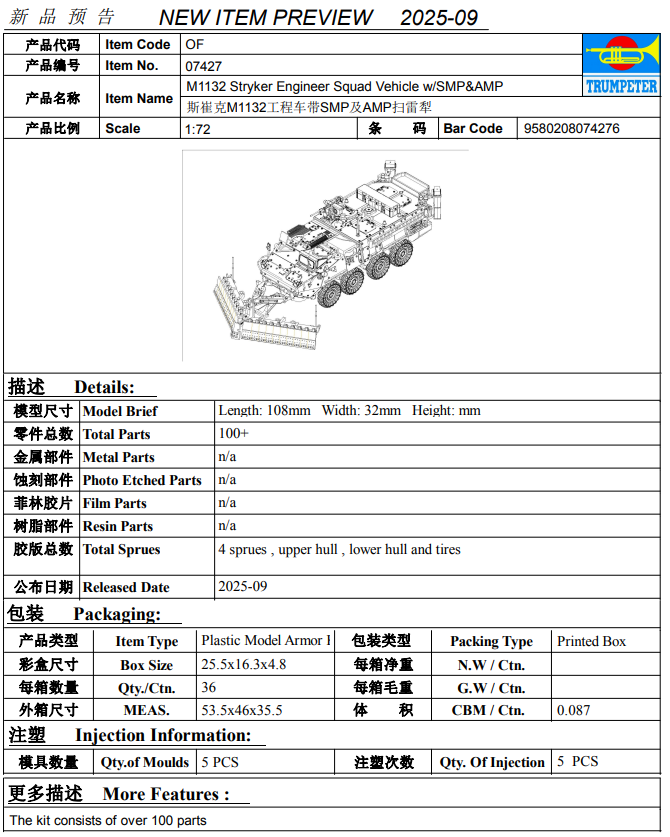Select the item number 07427
The height and width of the screenshot is (837, 670).
tap(203, 66)
